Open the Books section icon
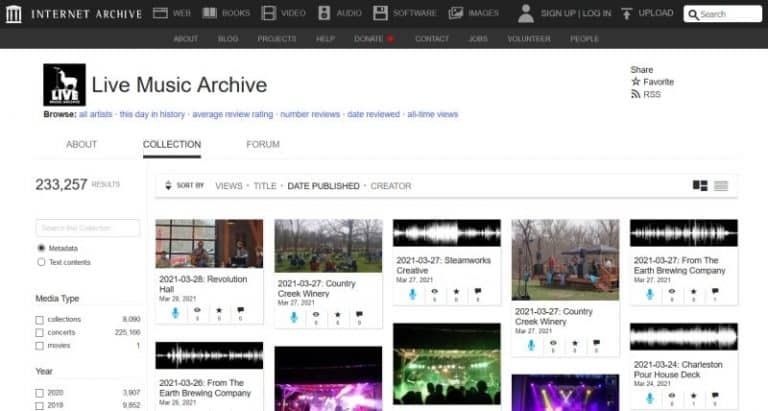Image resolution: width=768 pixels, height=411 pixels. pos(210,13)
